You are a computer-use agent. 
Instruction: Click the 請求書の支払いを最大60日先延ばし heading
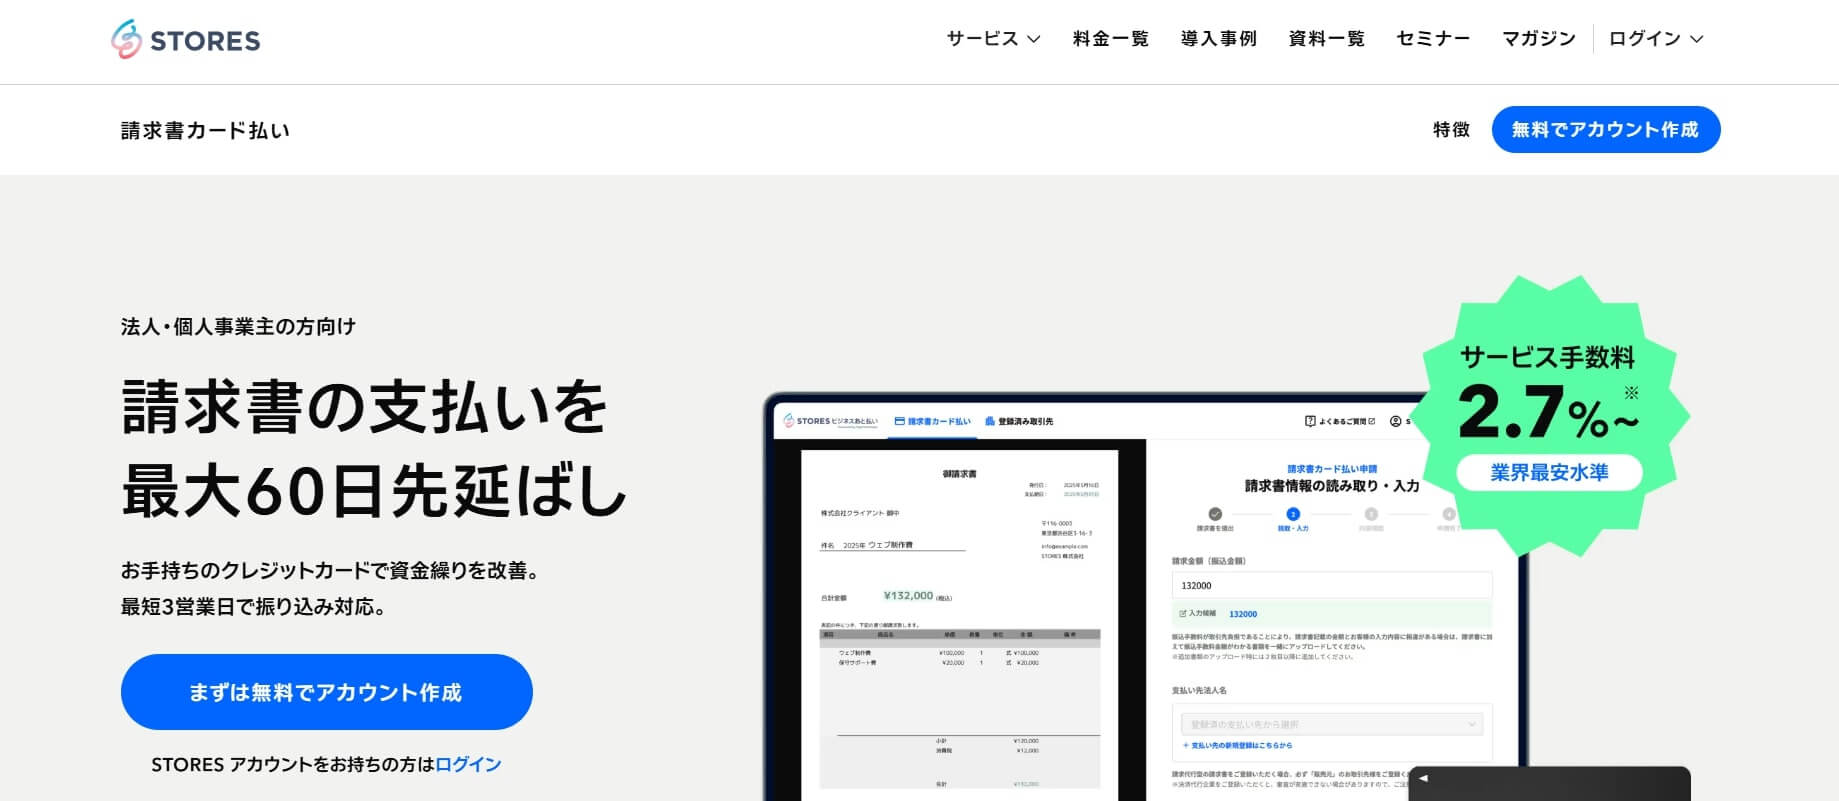374,449
